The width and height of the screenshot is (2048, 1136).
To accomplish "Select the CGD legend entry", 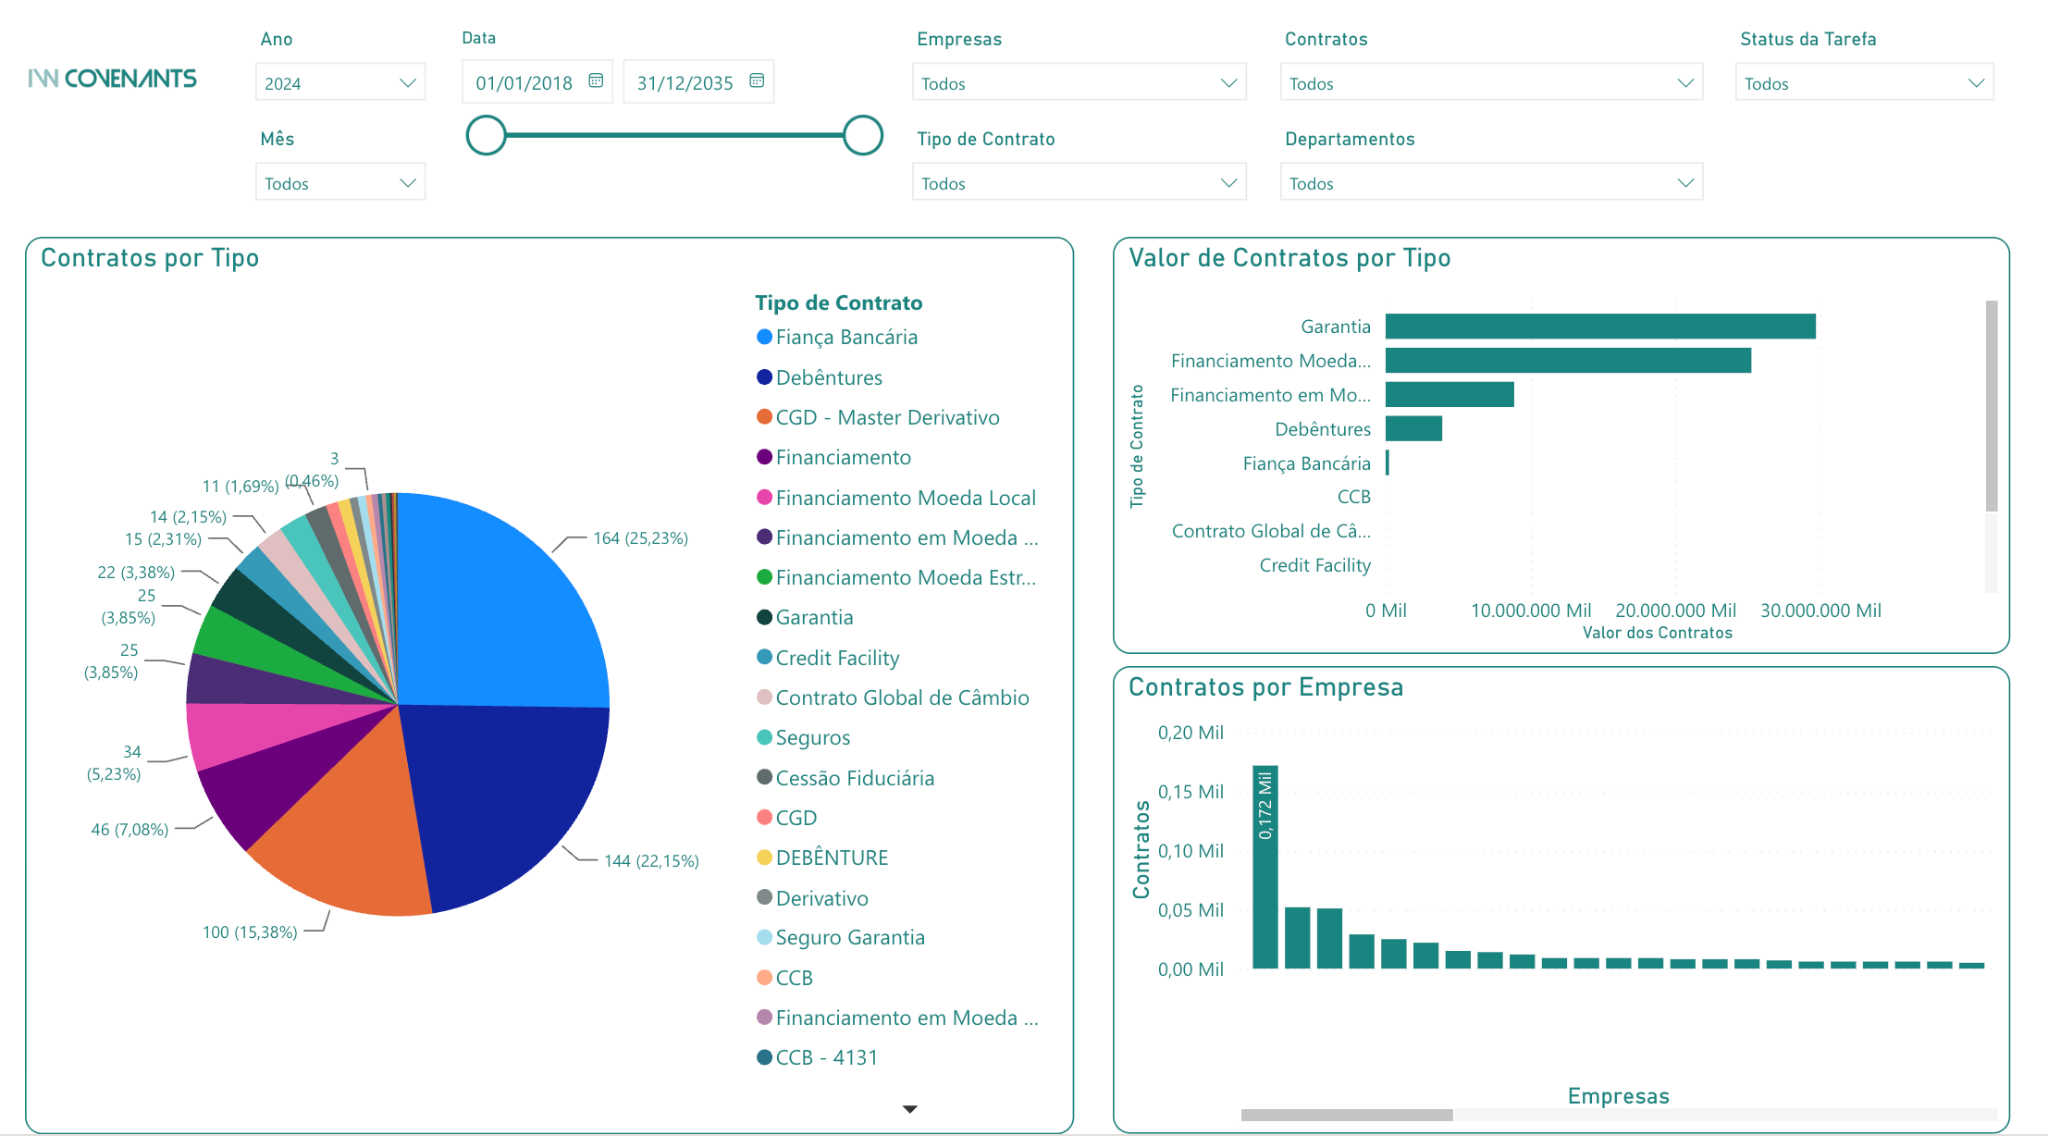I will tap(786, 818).
